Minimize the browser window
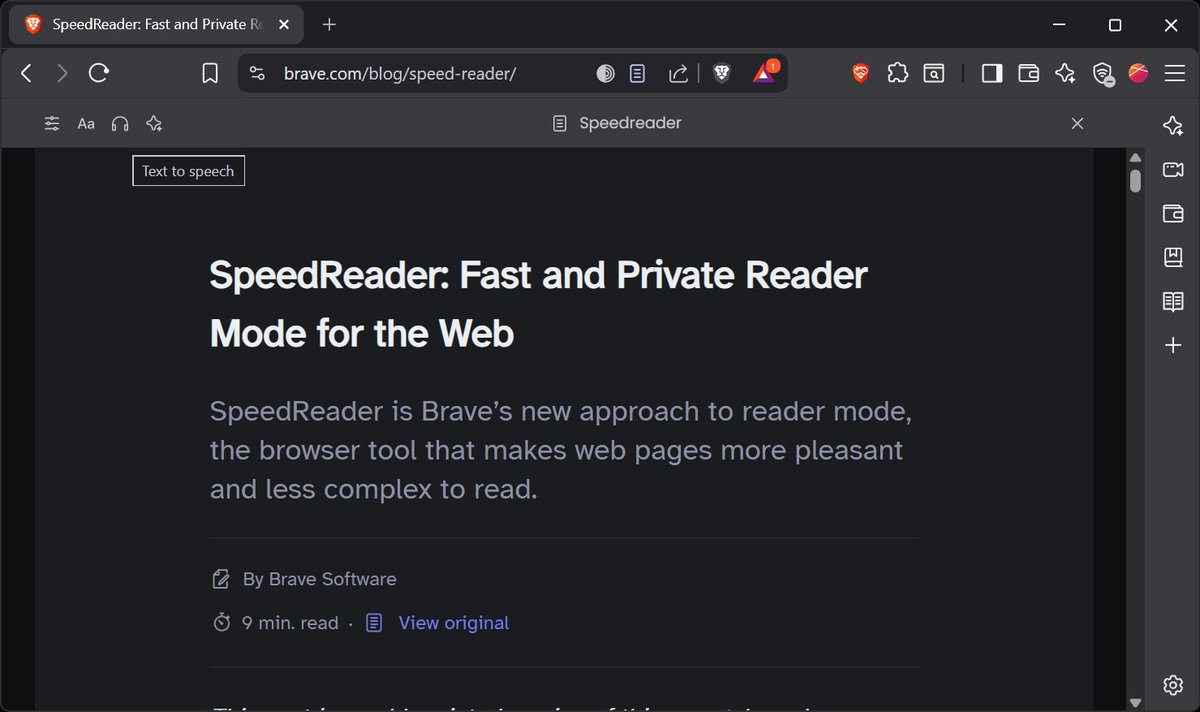1200x712 pixels. click(x=1061, y=24)
